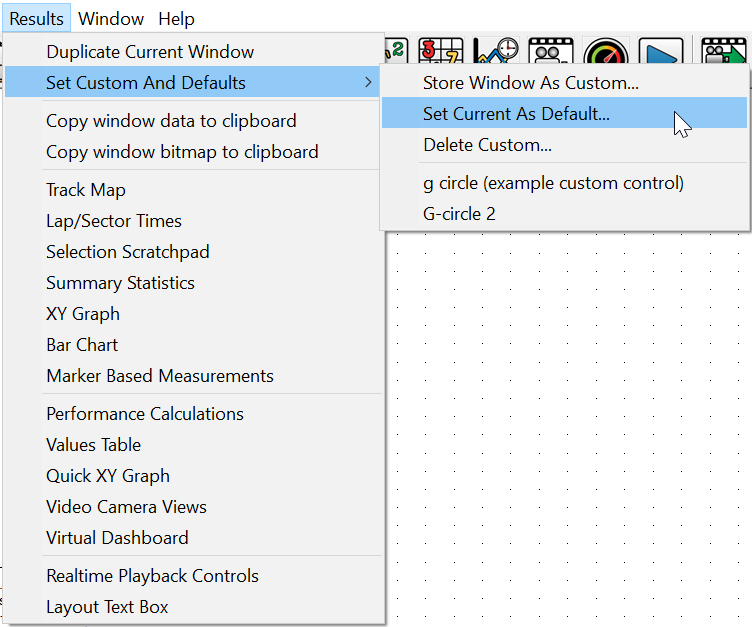
Task: Open the Window menu
Action: tap(111, 19)
